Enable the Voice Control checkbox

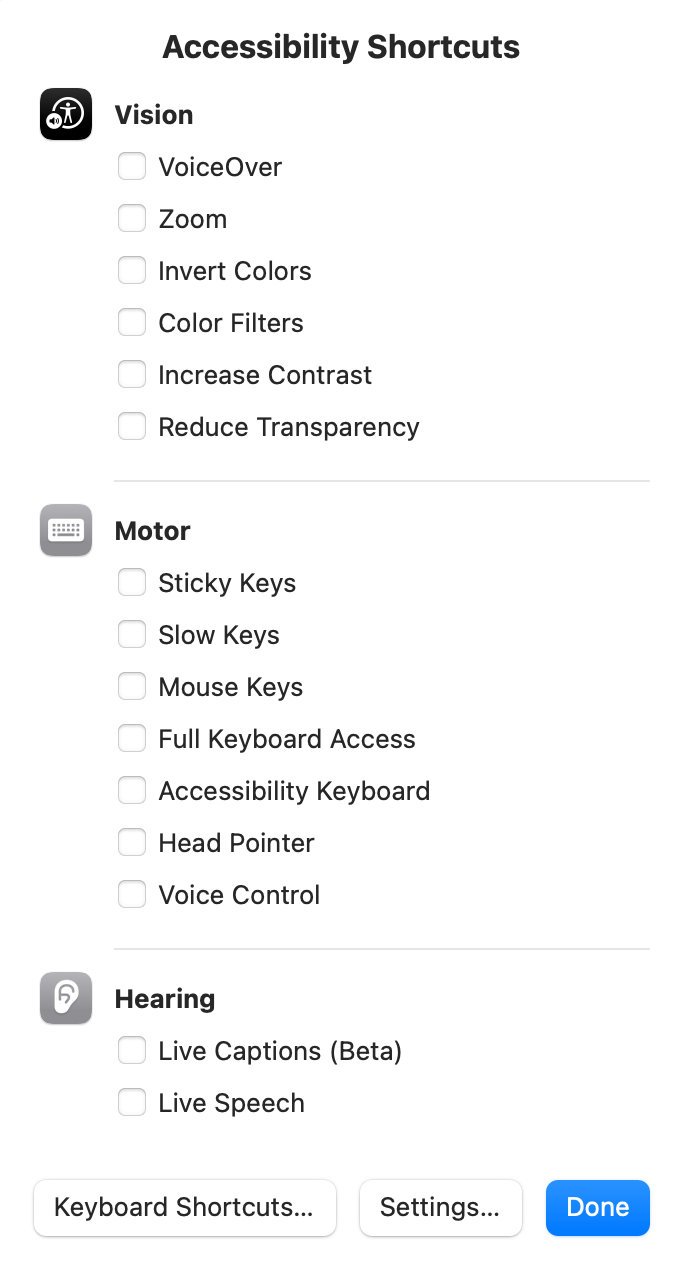click(x=132, y=894)
